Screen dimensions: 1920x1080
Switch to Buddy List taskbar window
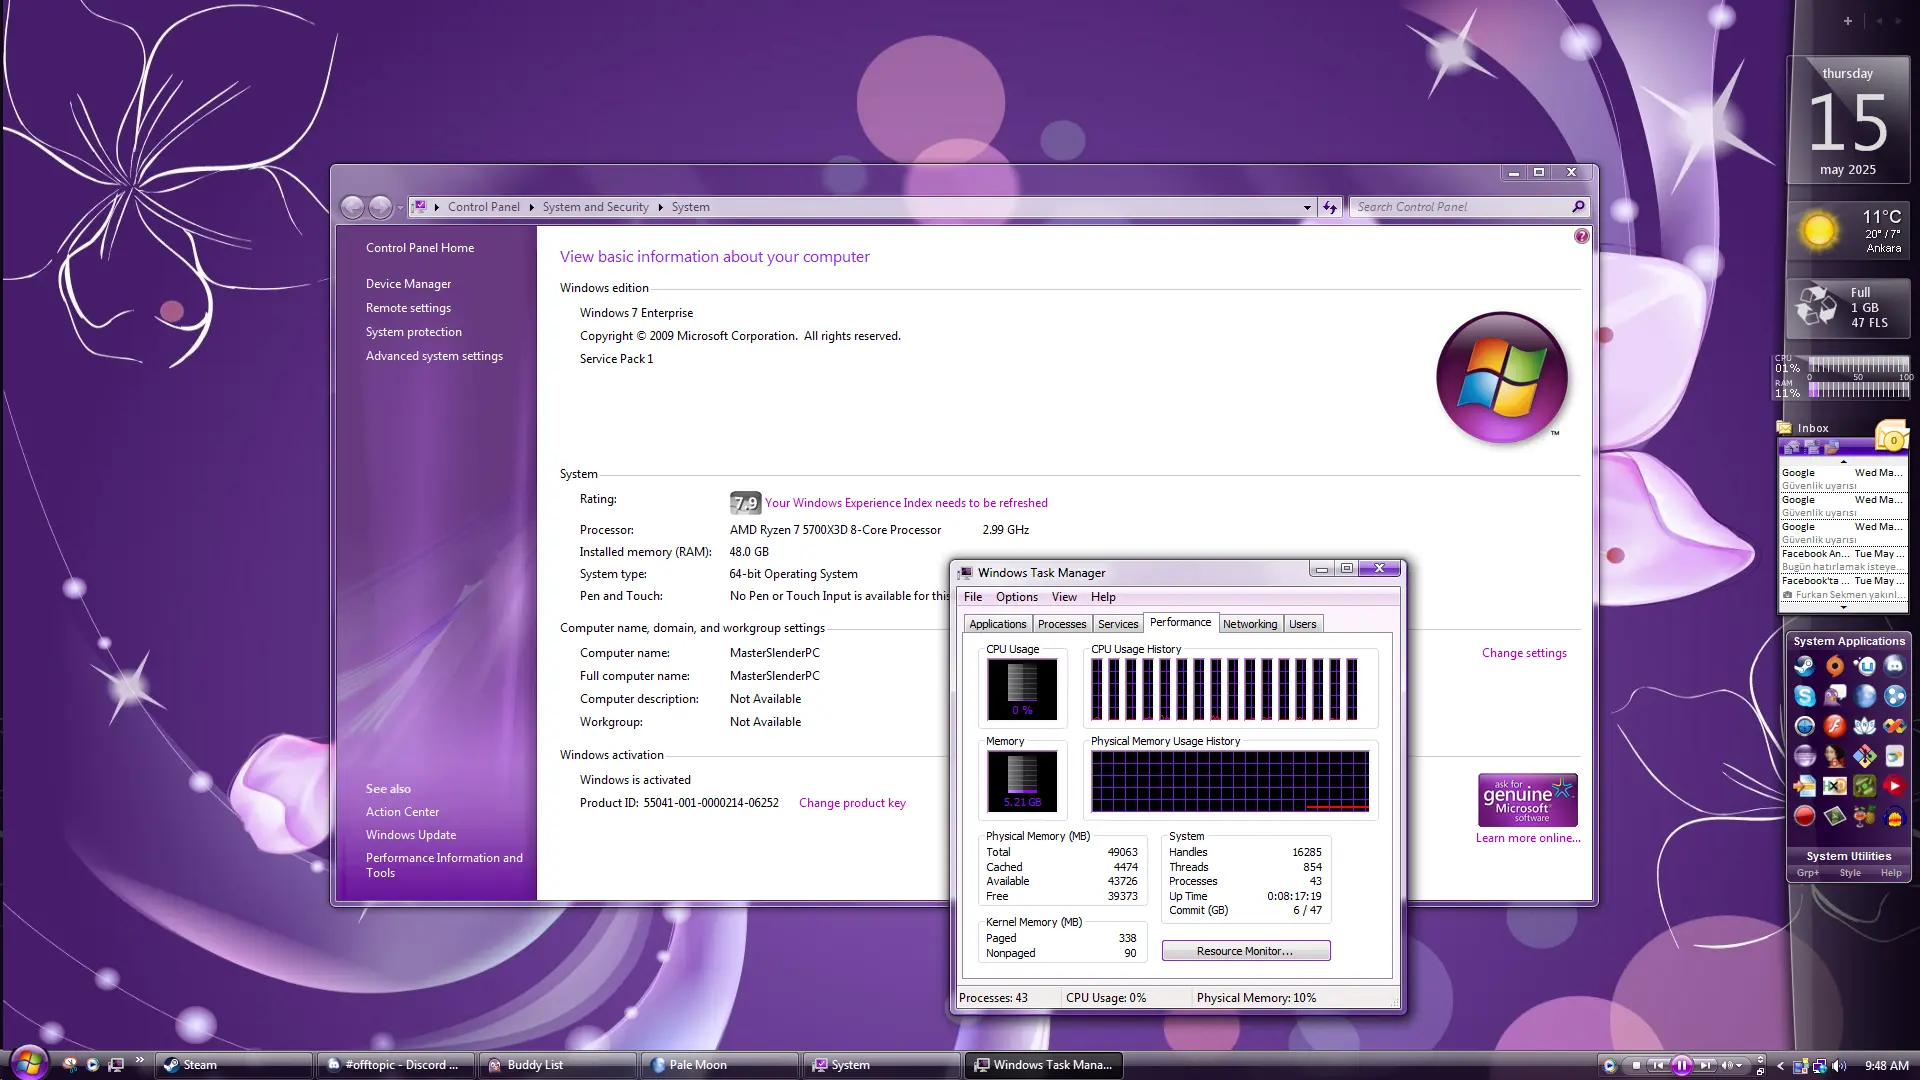557,1065
